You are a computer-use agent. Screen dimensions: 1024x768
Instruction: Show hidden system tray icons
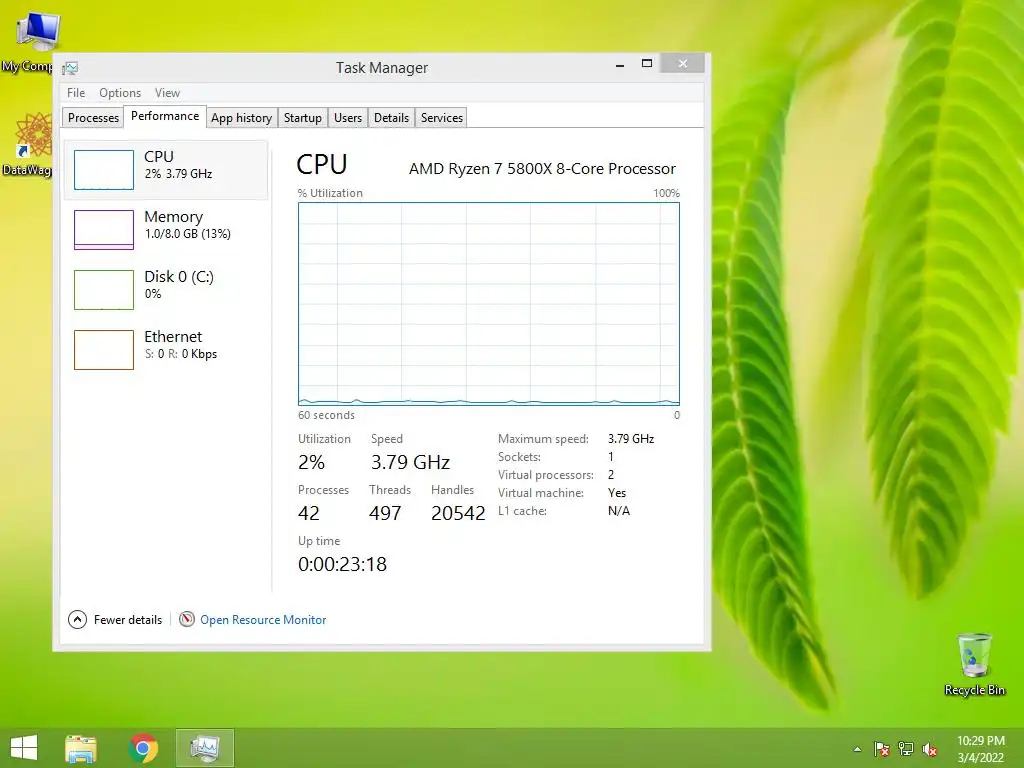pos(857,749)
